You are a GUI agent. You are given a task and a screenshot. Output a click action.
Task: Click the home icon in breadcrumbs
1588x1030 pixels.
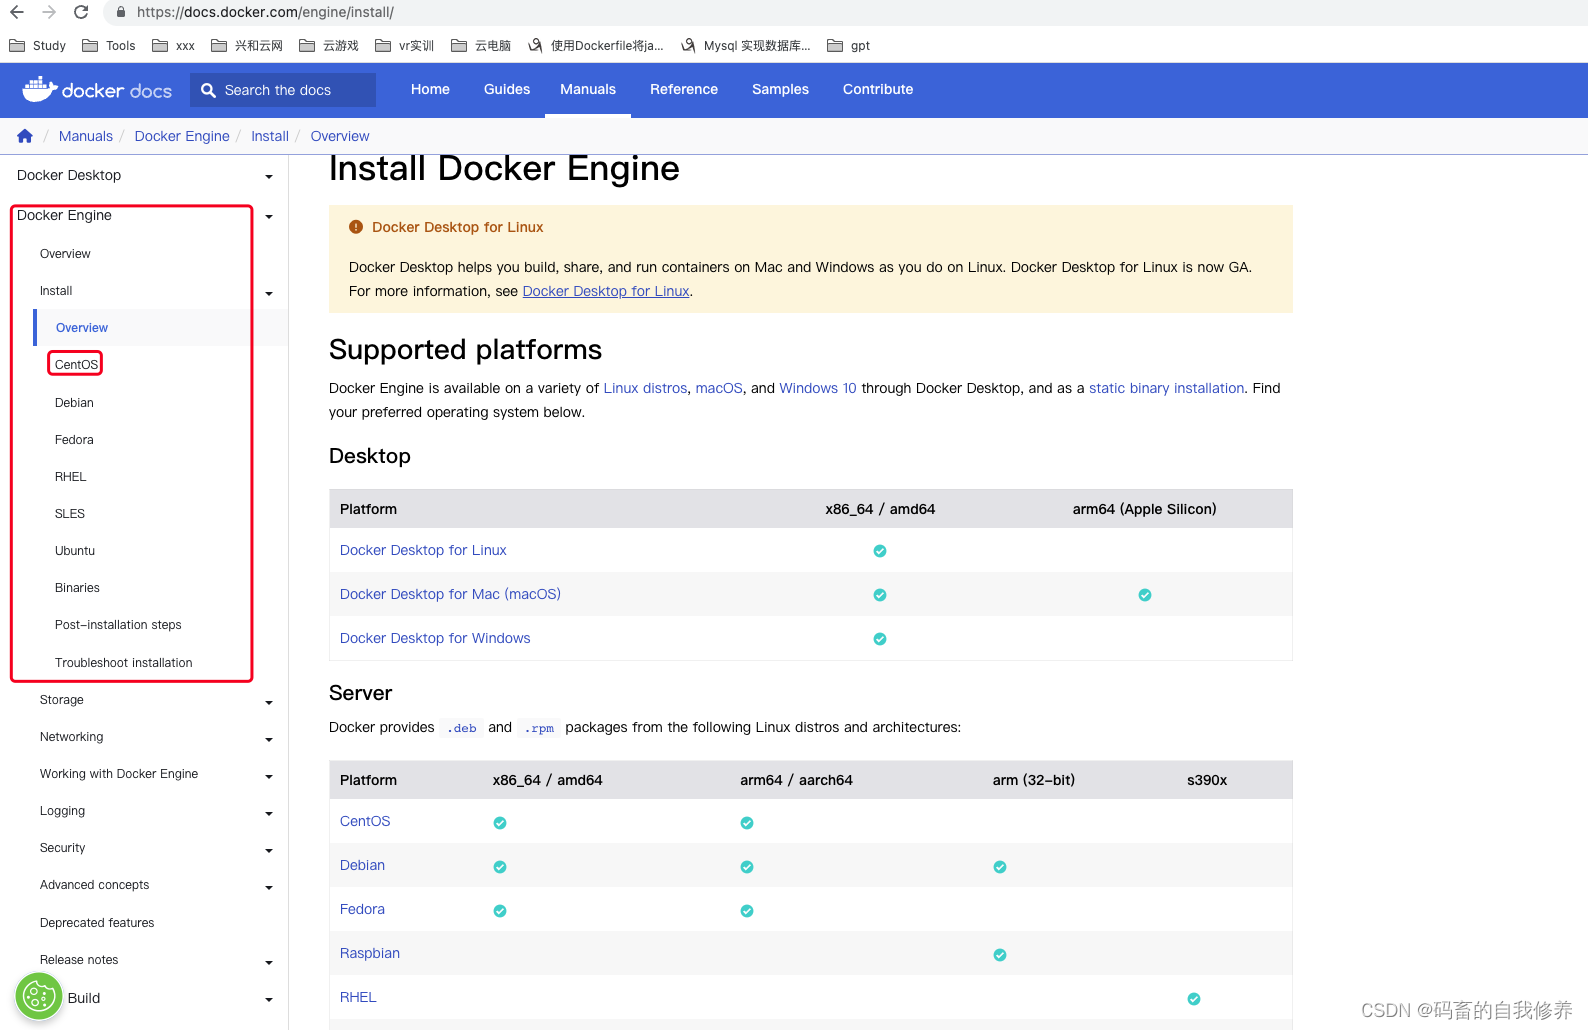click(x=25, y=136)
